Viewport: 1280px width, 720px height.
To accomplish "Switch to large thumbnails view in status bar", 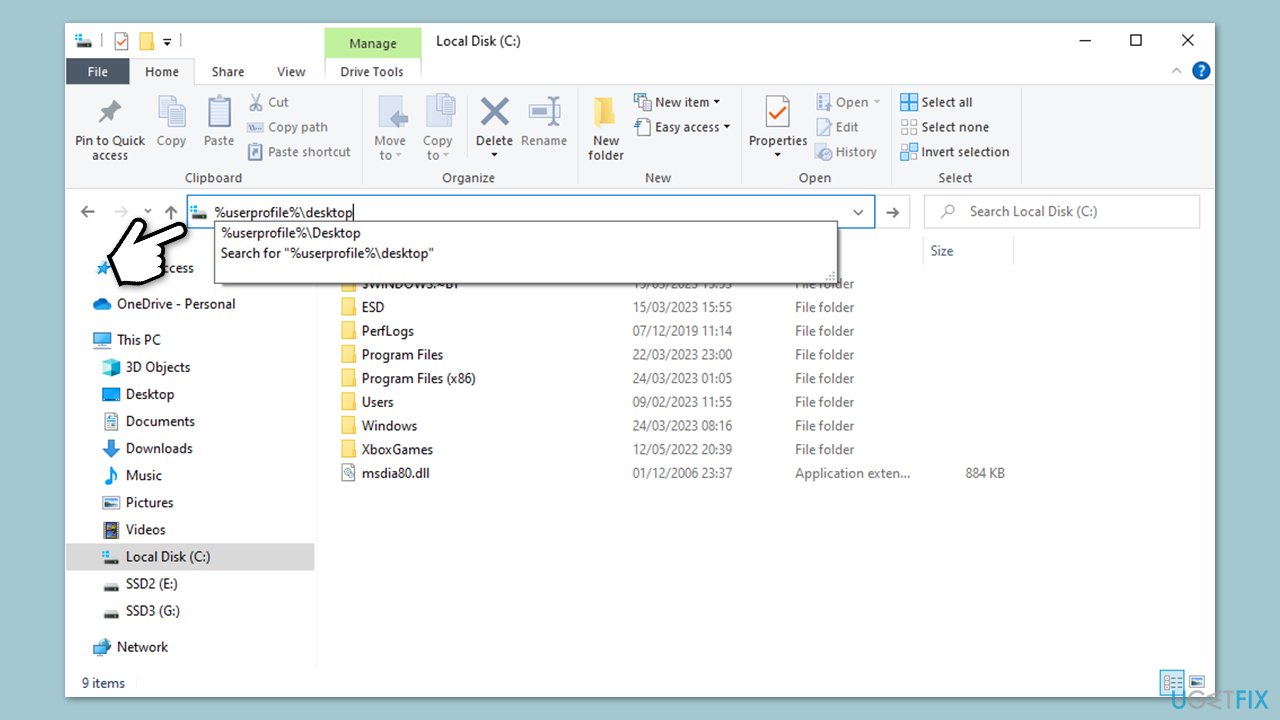I will tap(1197, 682).
